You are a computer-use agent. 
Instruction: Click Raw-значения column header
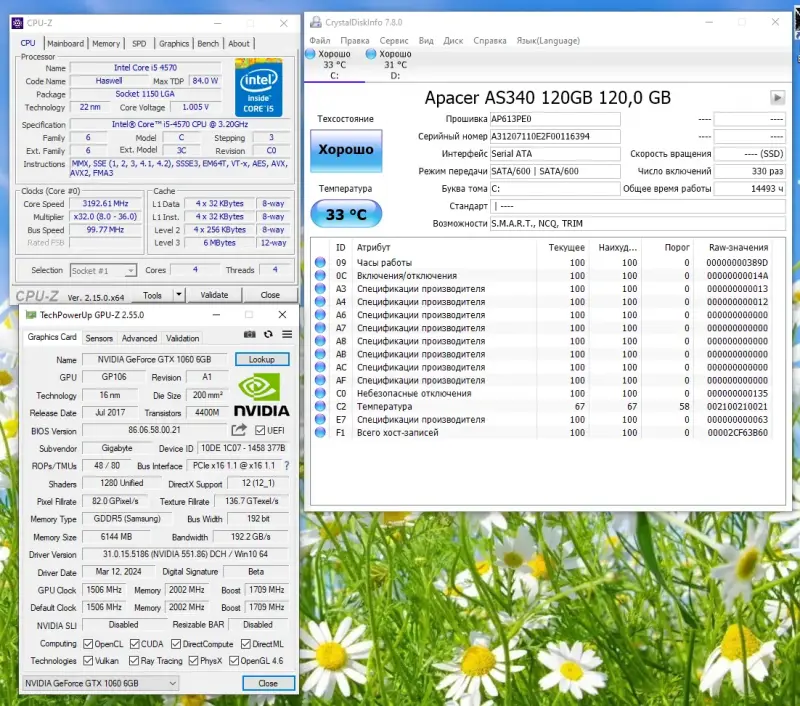[x=738, y=247]
